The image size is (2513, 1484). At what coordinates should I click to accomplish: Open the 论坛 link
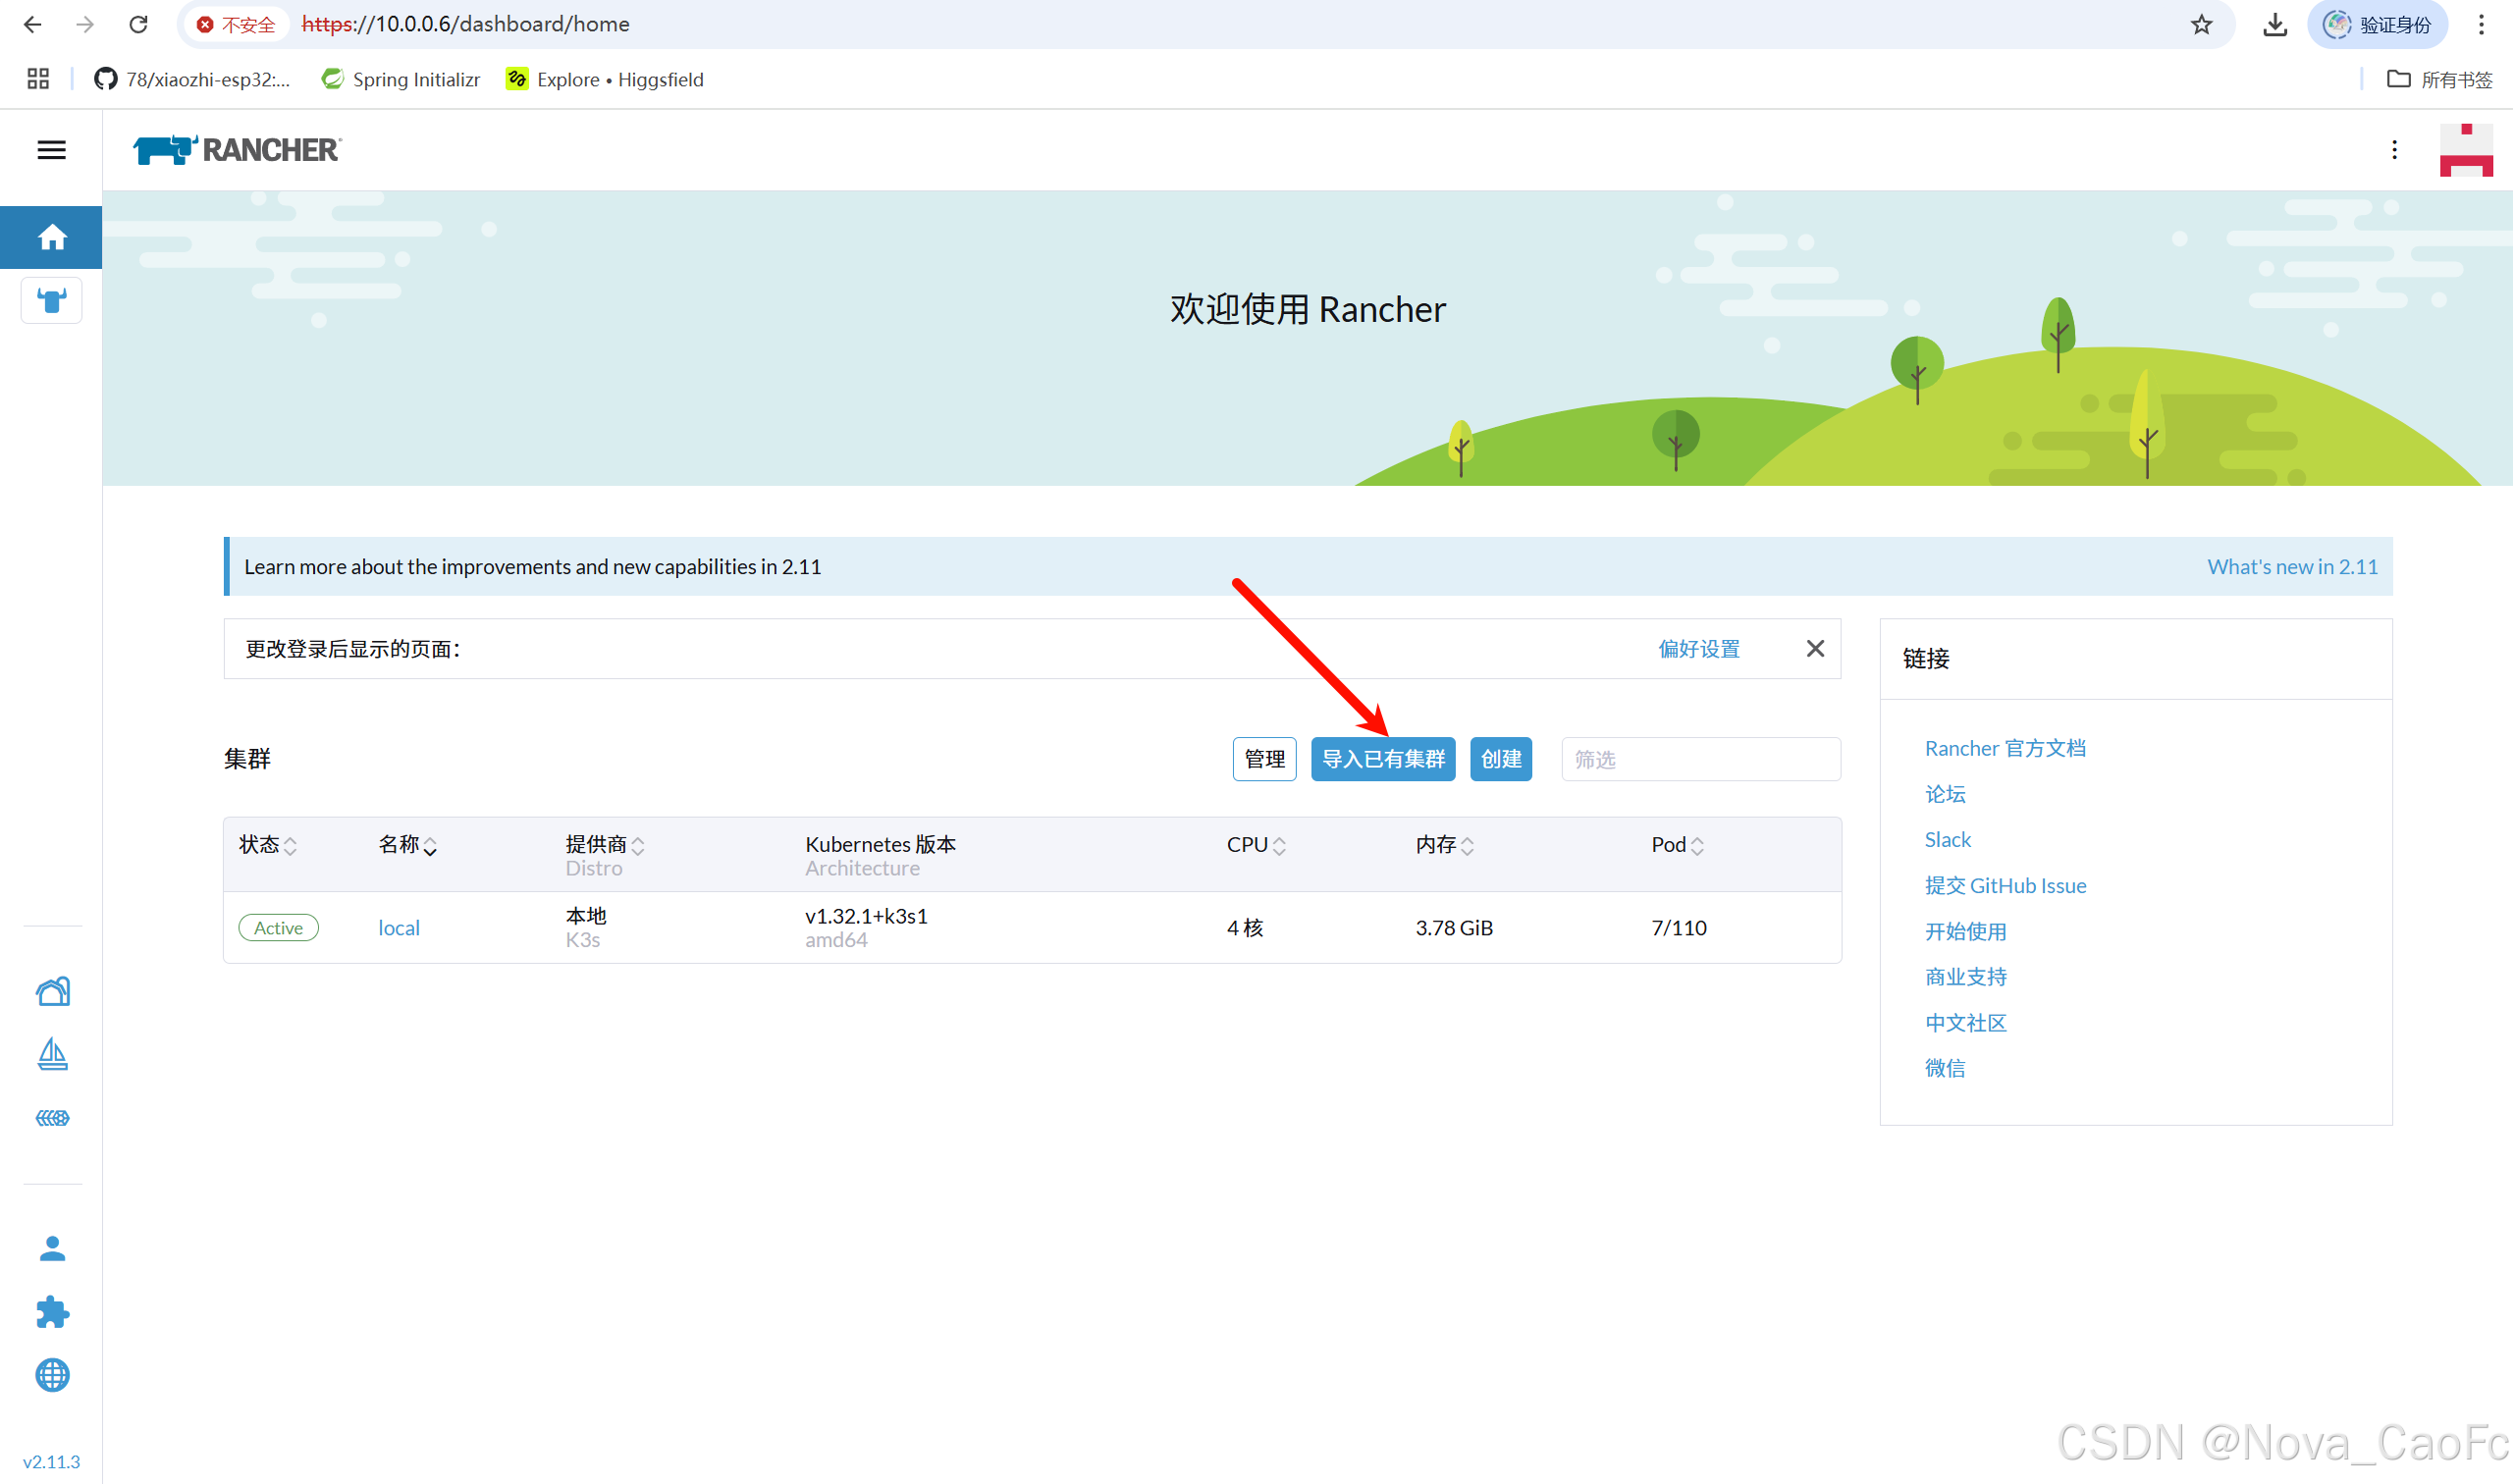[1945, 794]
